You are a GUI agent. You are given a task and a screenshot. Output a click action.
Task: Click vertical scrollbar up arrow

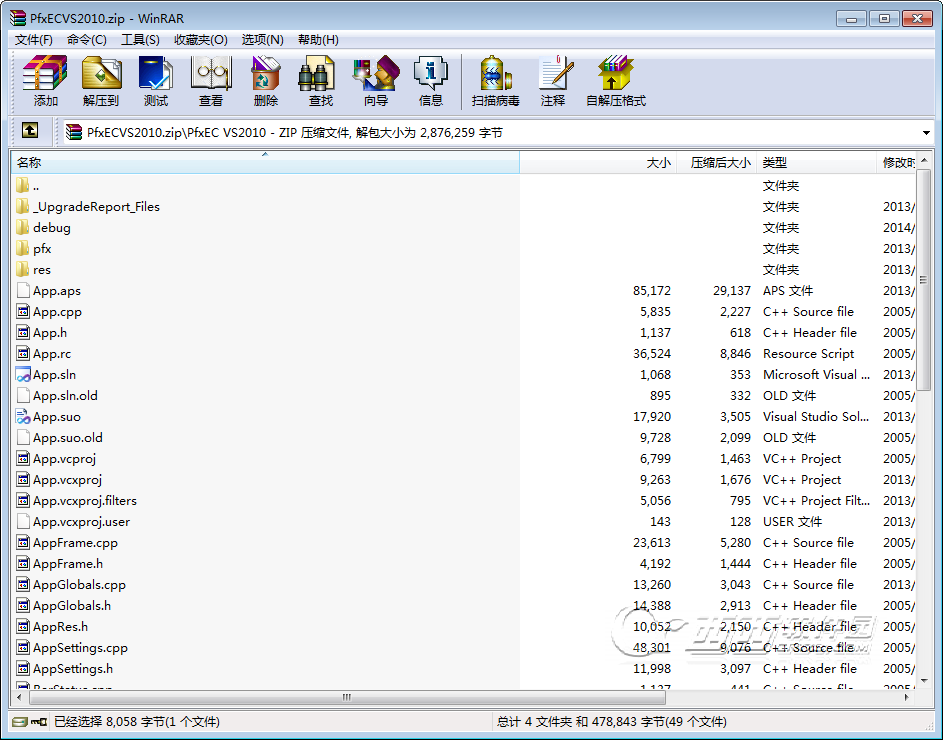click(x=924, y=159)
